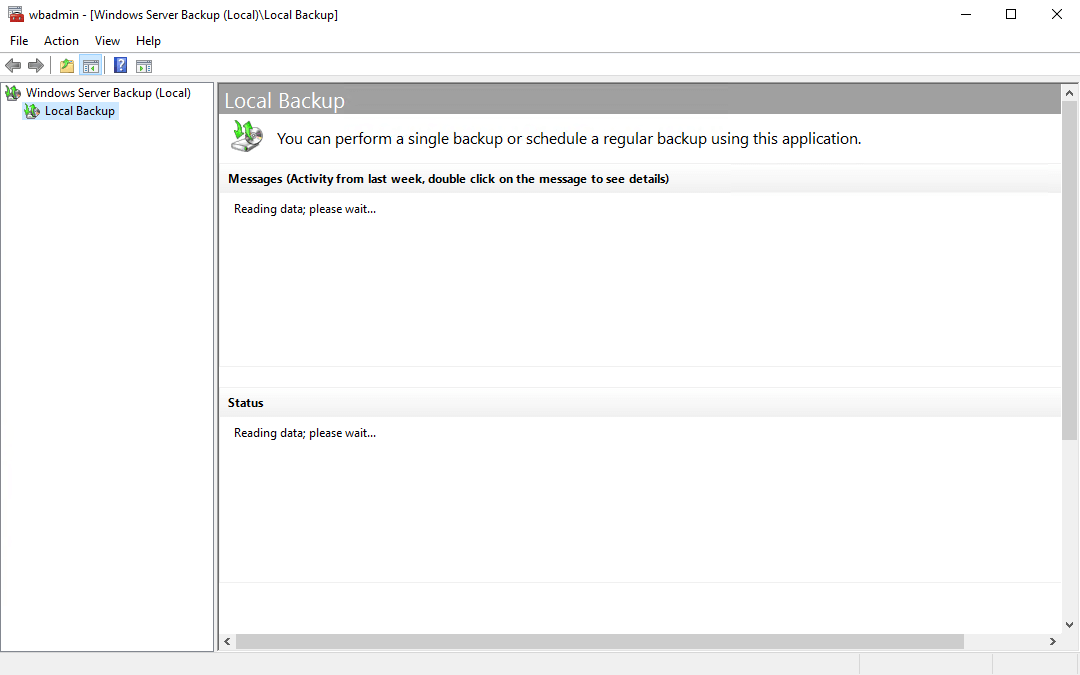Click the vertical scrollbar down arrow

1069,625
